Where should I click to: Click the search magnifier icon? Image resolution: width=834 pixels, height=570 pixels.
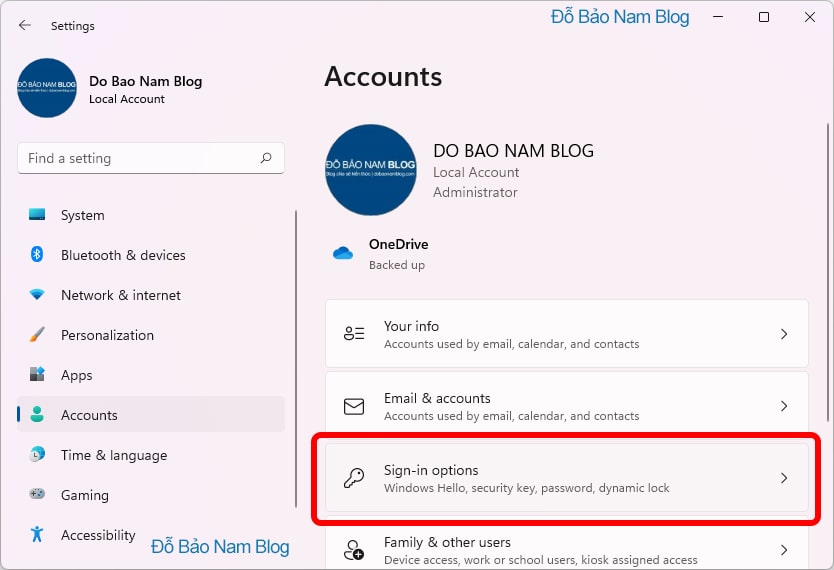[x=266, y=158]
